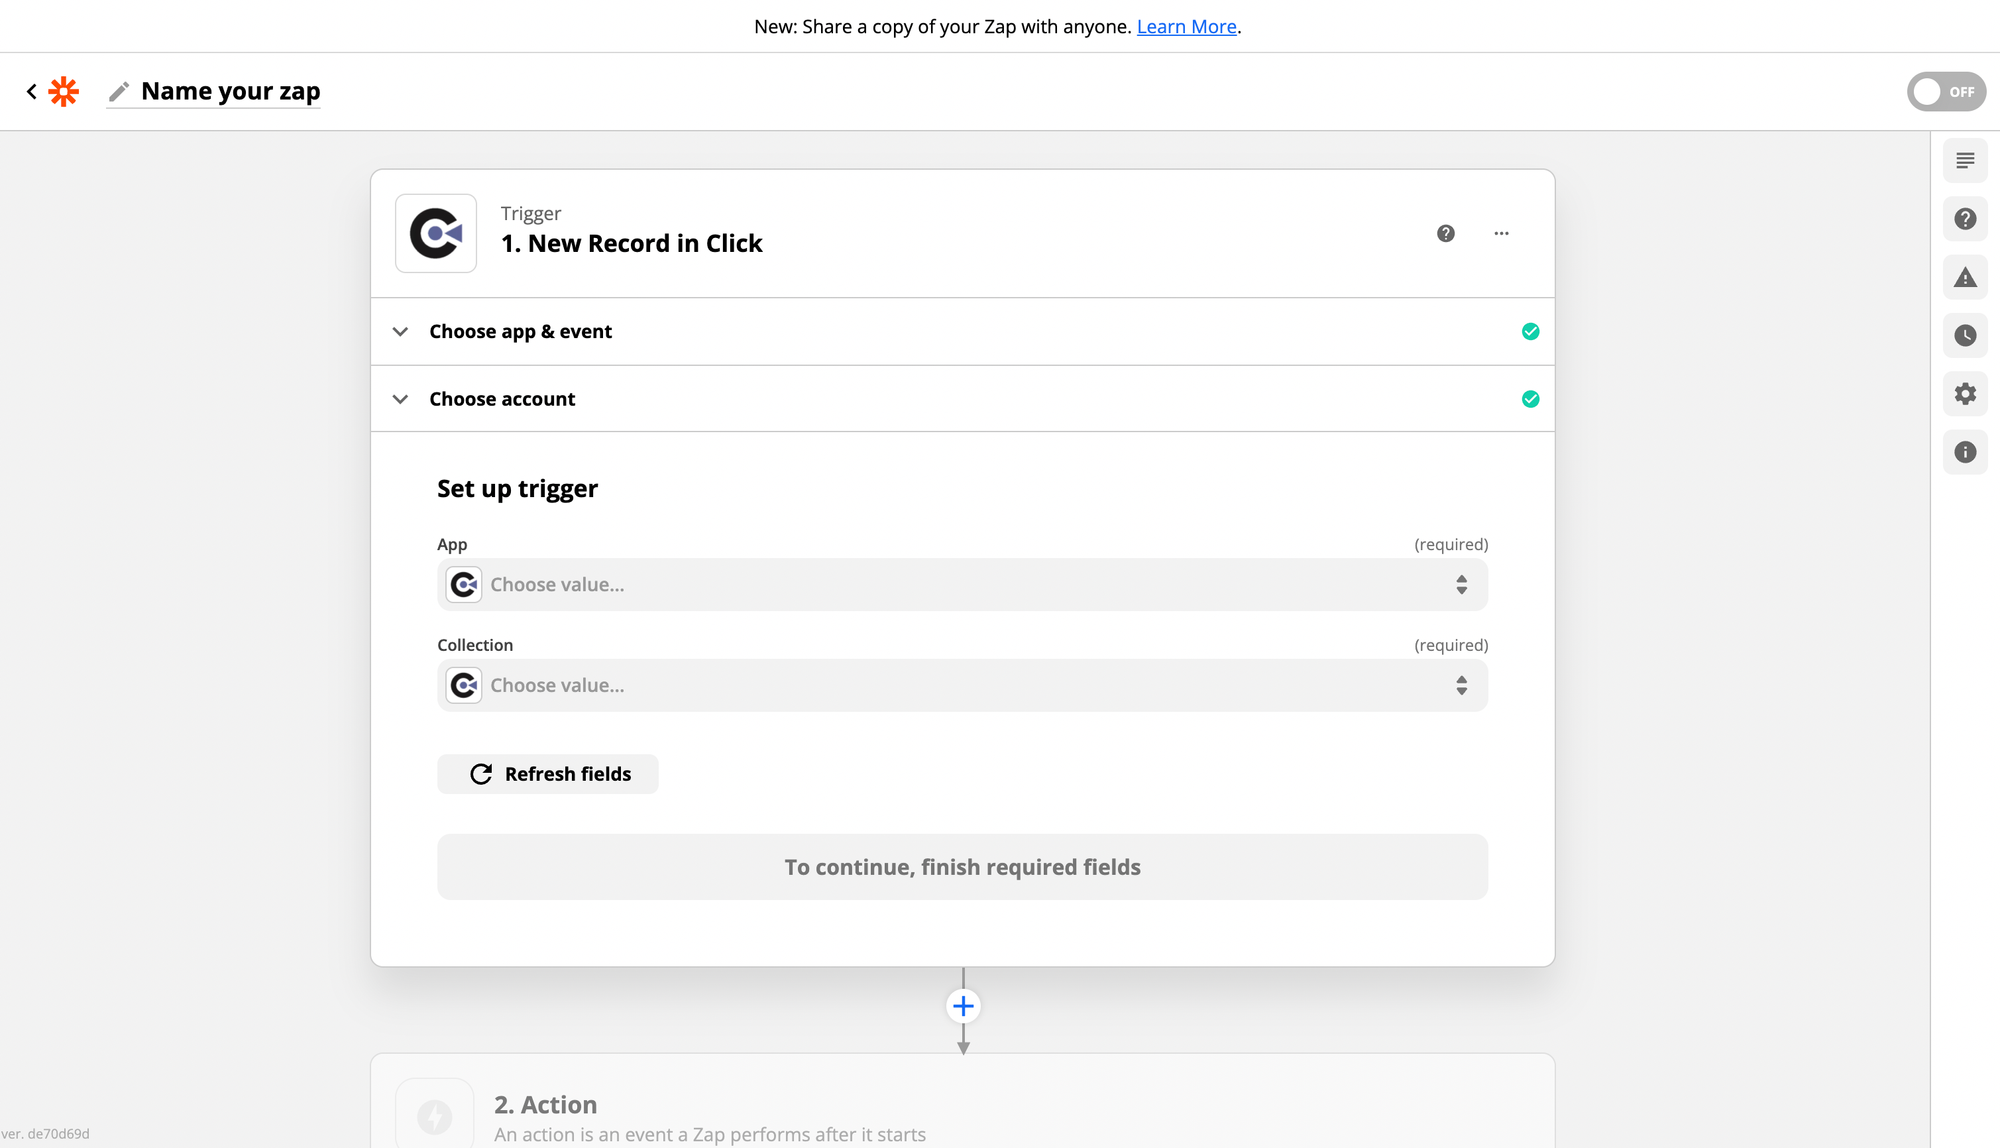Click 'Choose app & event' section title
Image resolution: width=2000 pixels, height=1148 pixels.
coord(520,332)
